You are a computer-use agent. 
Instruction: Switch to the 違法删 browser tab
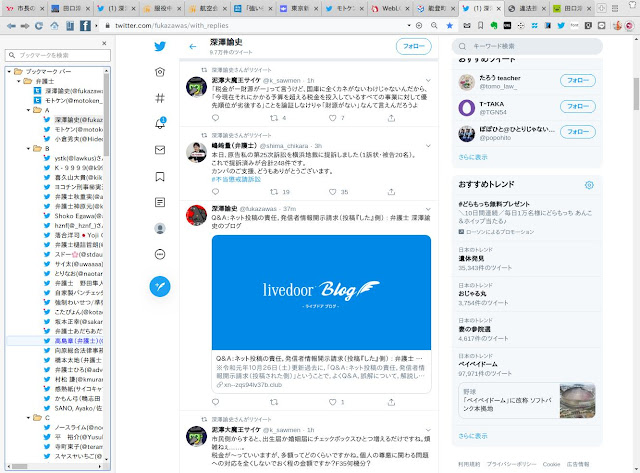pyautogui.click(x=527, y=8)
